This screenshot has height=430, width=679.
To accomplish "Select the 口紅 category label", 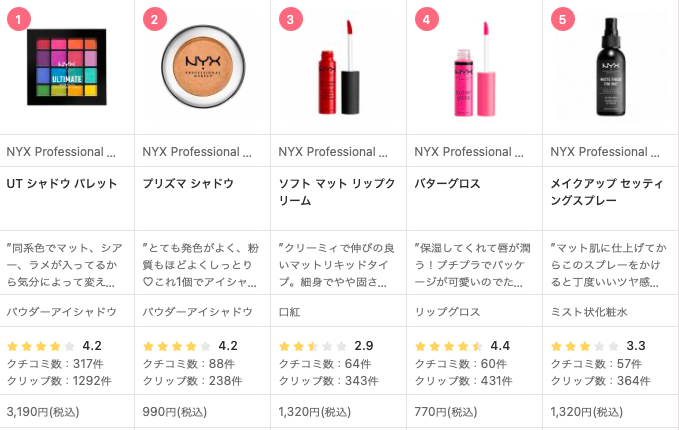I will (290, 312).
